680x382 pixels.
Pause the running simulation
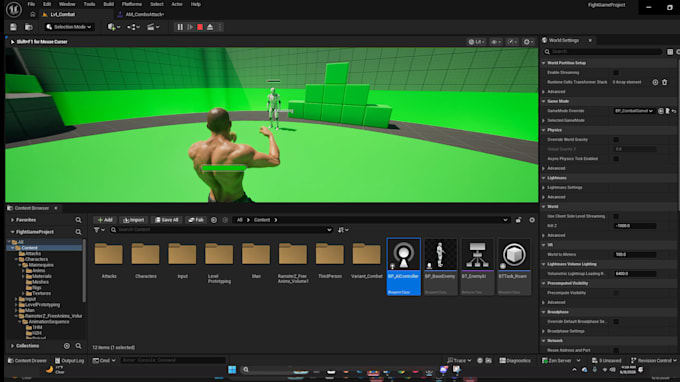(180, 27)
